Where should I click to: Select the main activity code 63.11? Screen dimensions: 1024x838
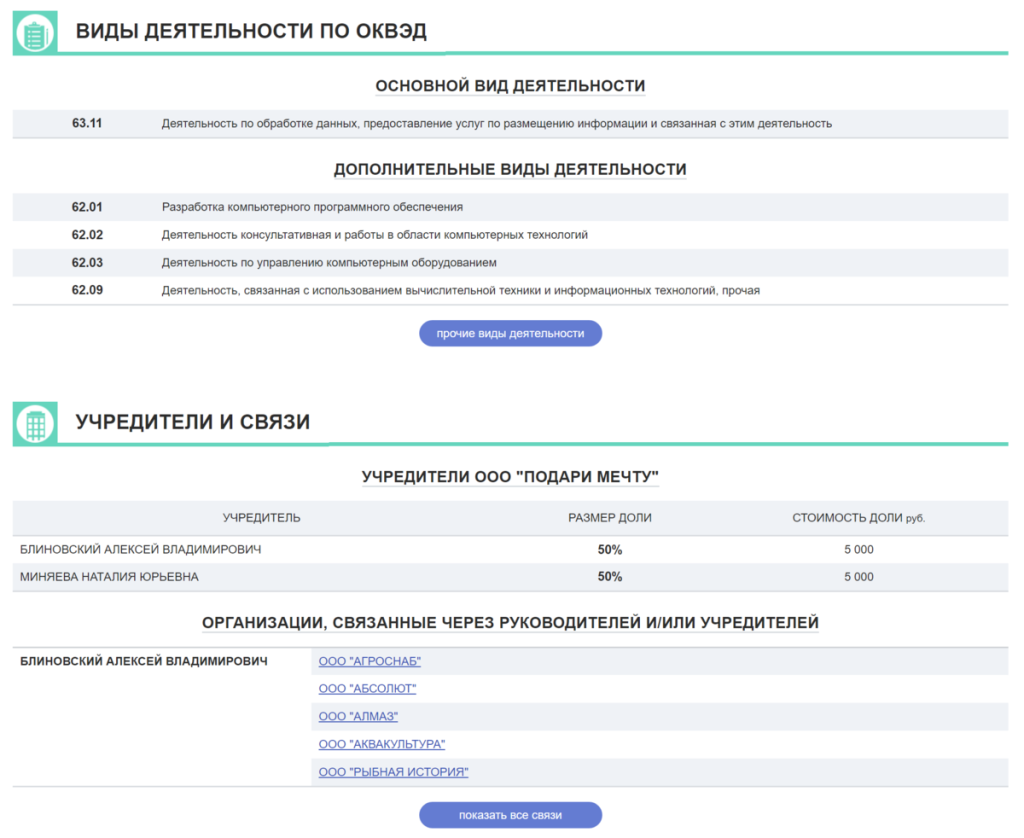87,123
